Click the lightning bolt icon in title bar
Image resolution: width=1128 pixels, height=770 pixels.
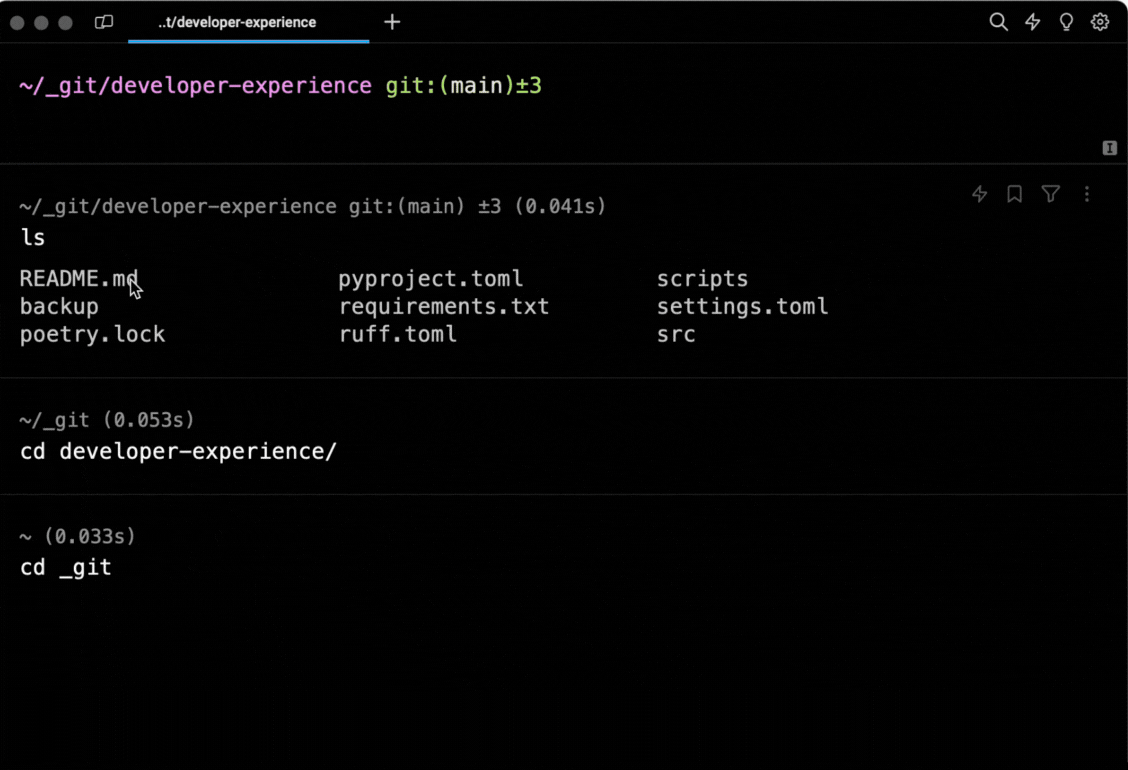pos(1033,22)
